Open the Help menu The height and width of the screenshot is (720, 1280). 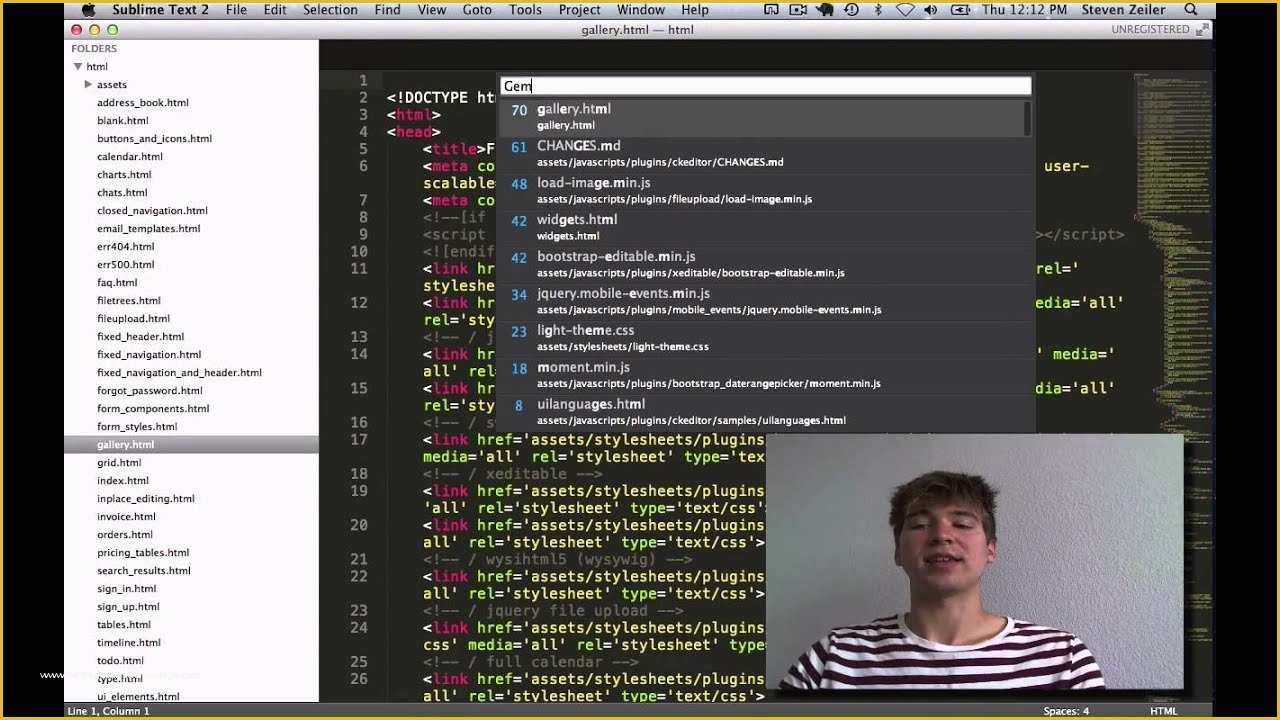click(x=695, y=10)
